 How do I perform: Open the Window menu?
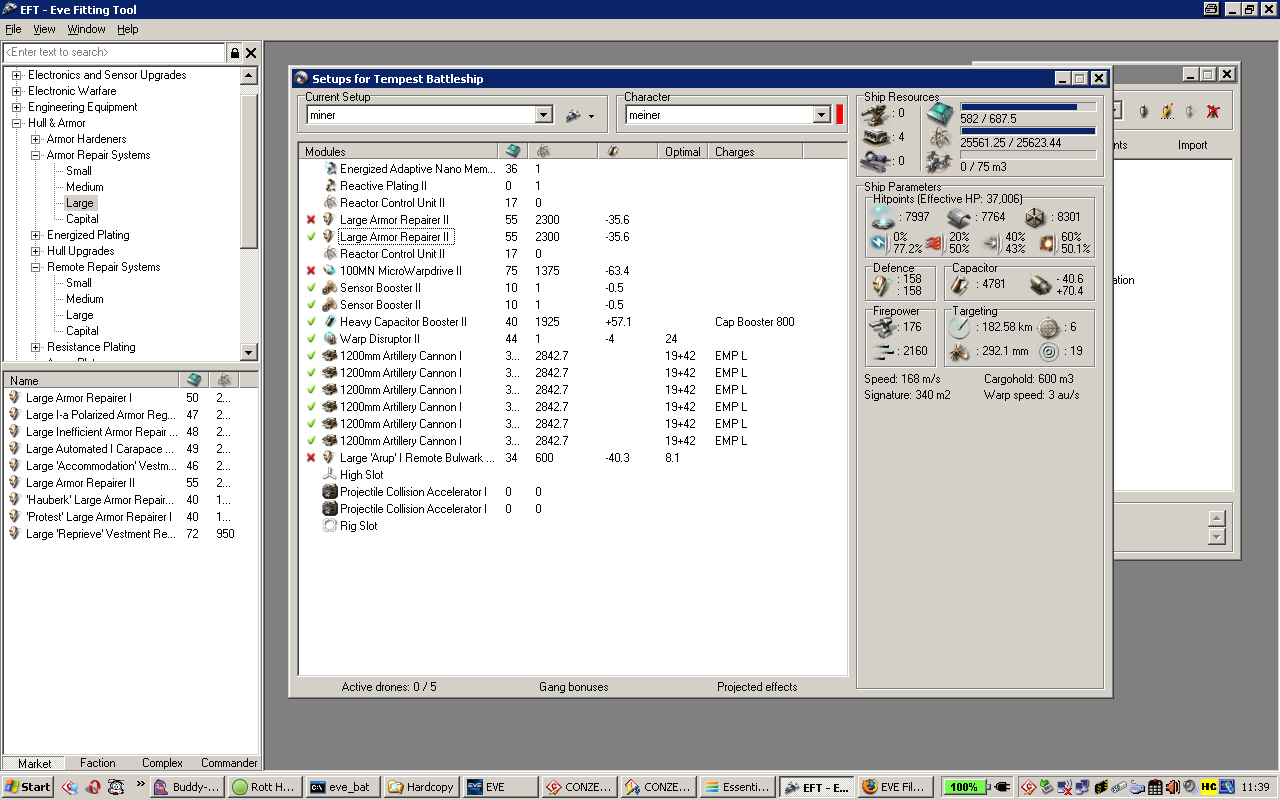pos(87,29)
